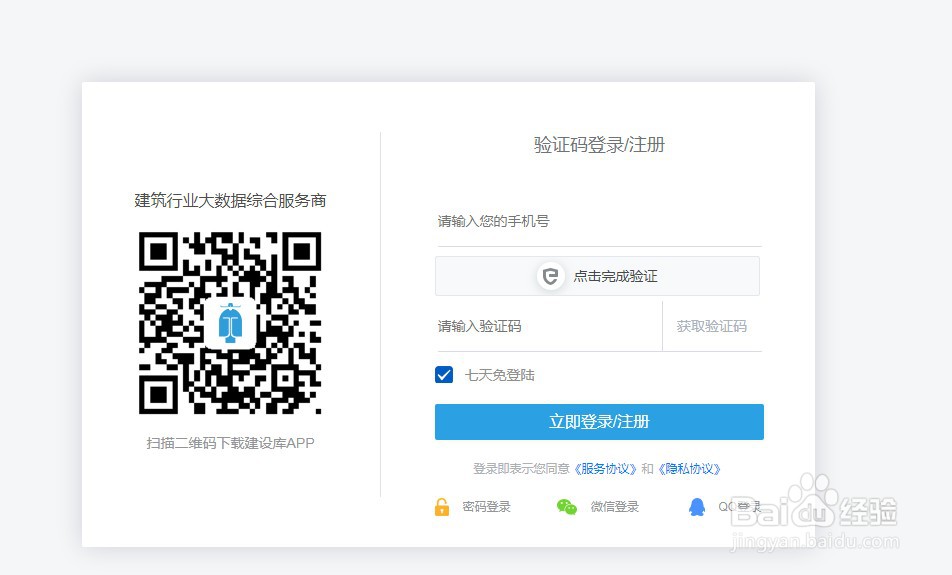Viewport: 952px width, 575px height.
Task: Click the blue QQ penguin icon
Action: [697, 506]
